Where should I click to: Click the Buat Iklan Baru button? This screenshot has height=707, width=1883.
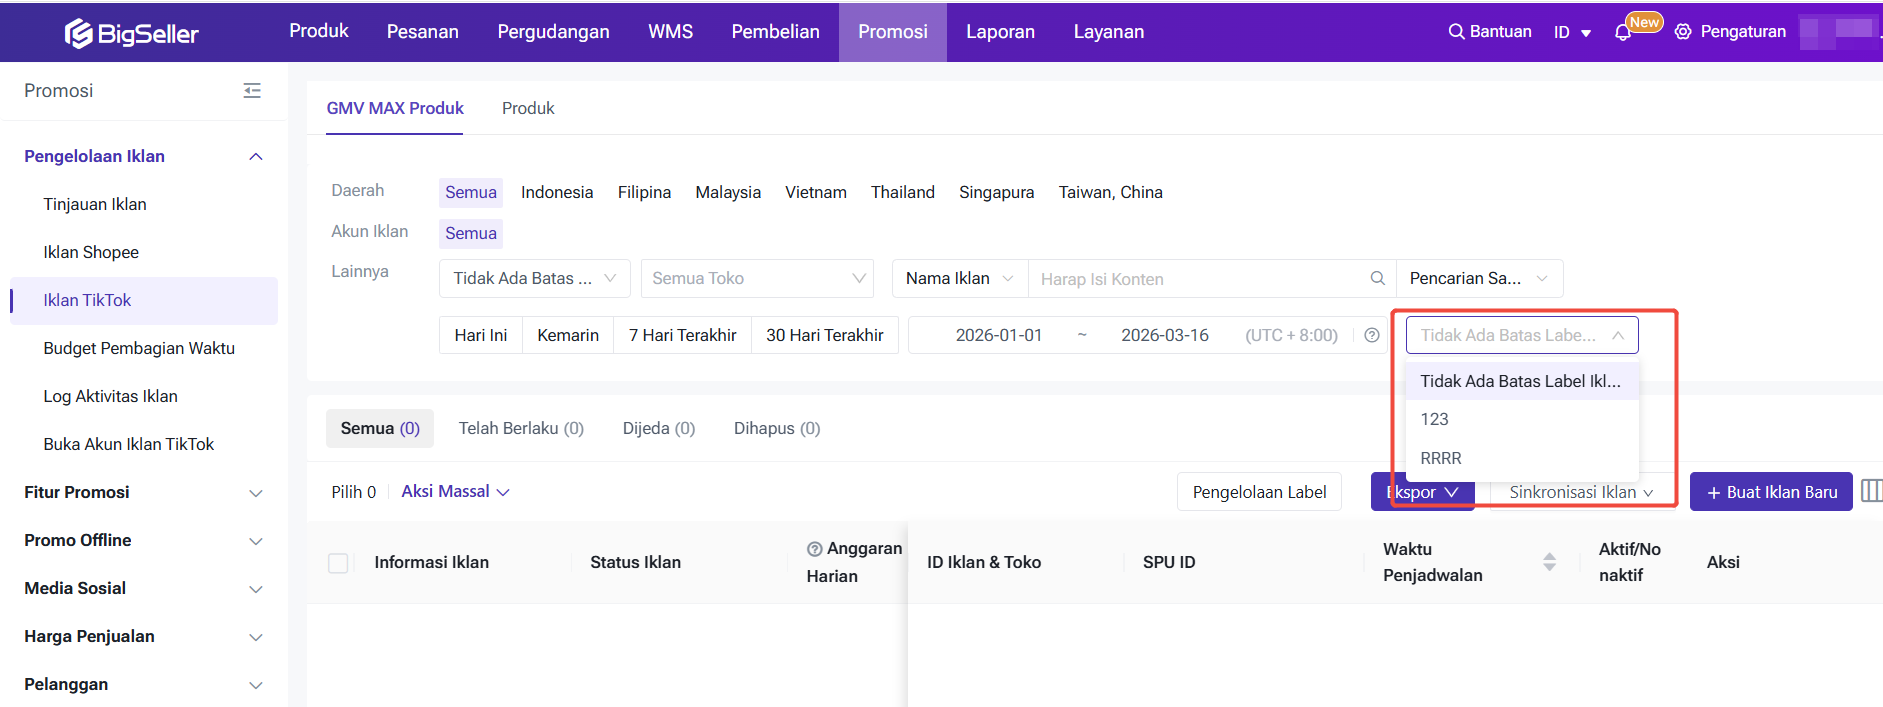1770,492
